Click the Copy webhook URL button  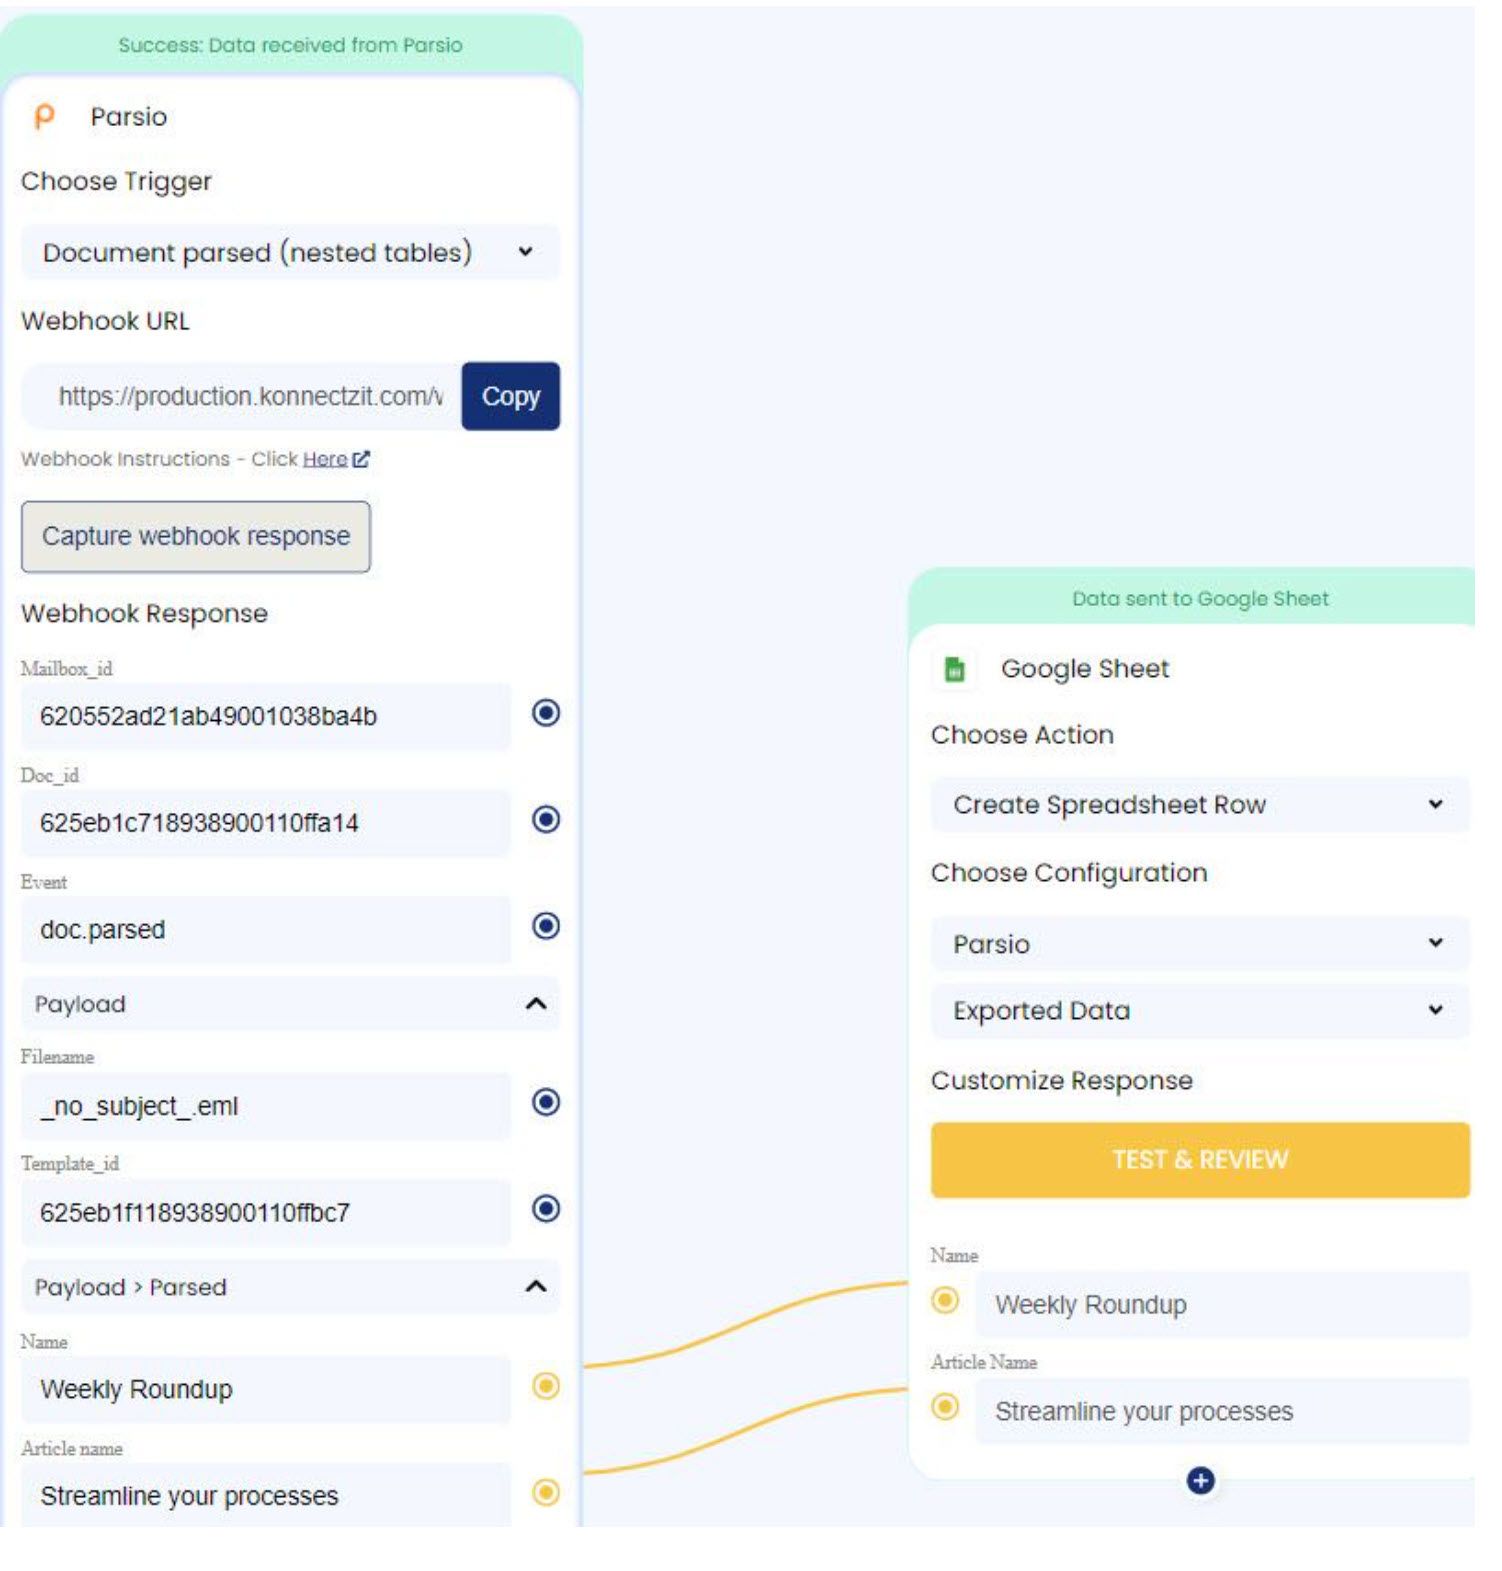coord(510,396)
